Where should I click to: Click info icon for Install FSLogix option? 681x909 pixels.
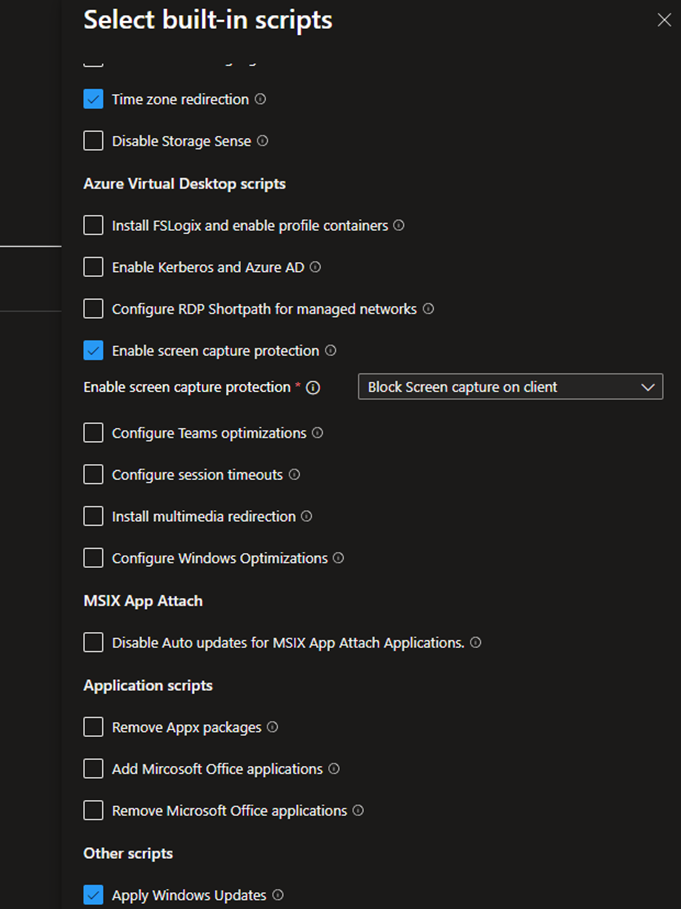(x=399, y=226)
